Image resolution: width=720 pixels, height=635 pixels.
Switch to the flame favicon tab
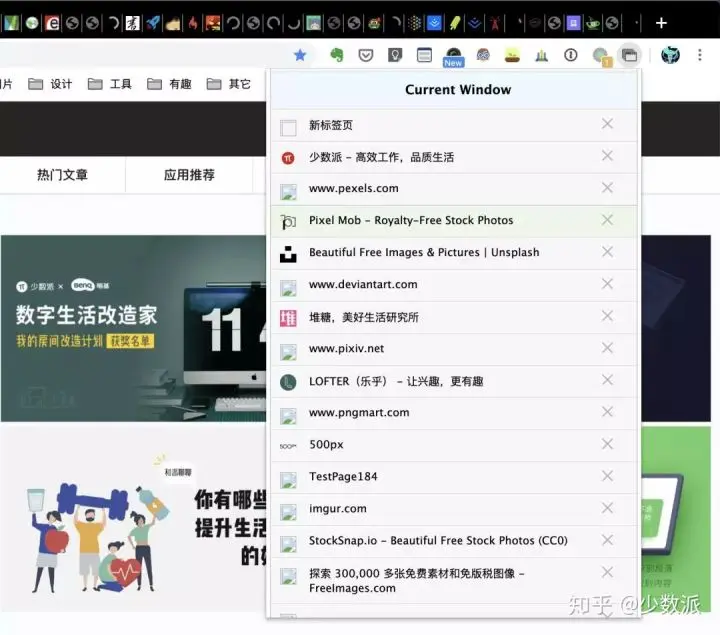coord(193,23)
